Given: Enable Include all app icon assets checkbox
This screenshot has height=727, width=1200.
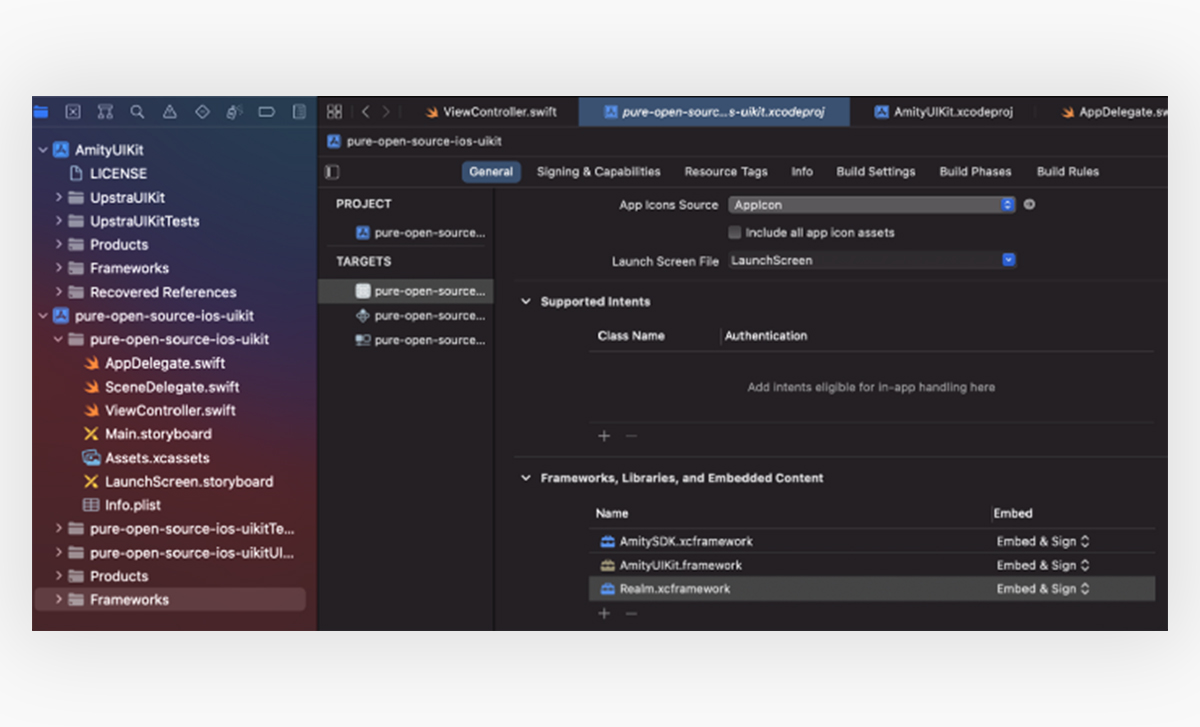Looking at the screenshot, I should (735, 232).
